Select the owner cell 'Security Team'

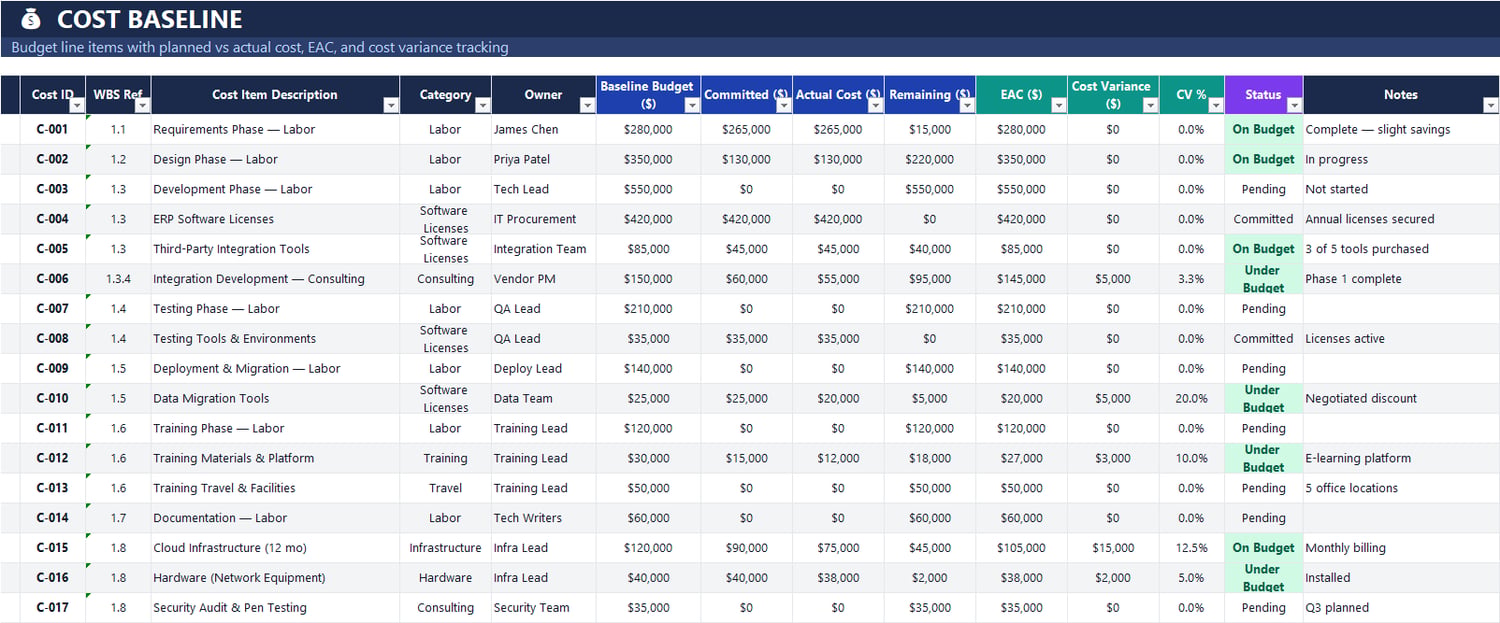coord(544,608)
